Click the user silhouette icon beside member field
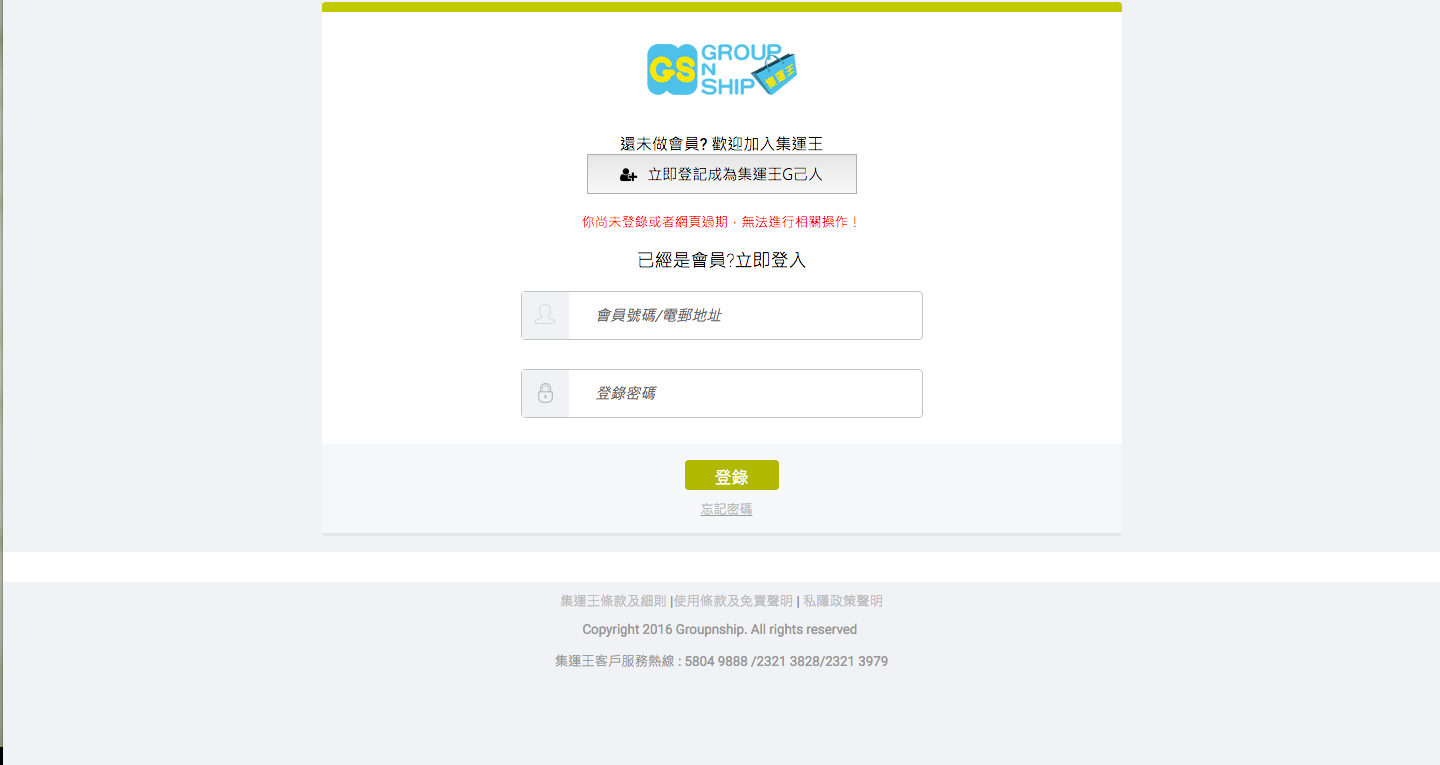This screenshot has height=765, width=1440. tap(545, 315)
